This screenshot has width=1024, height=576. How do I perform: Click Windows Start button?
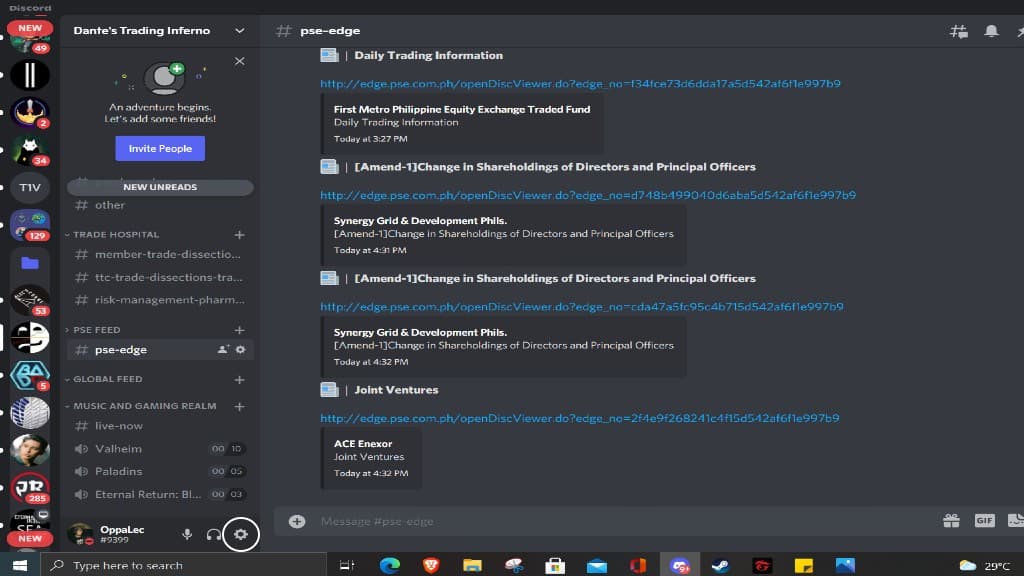tap(20, 566)
